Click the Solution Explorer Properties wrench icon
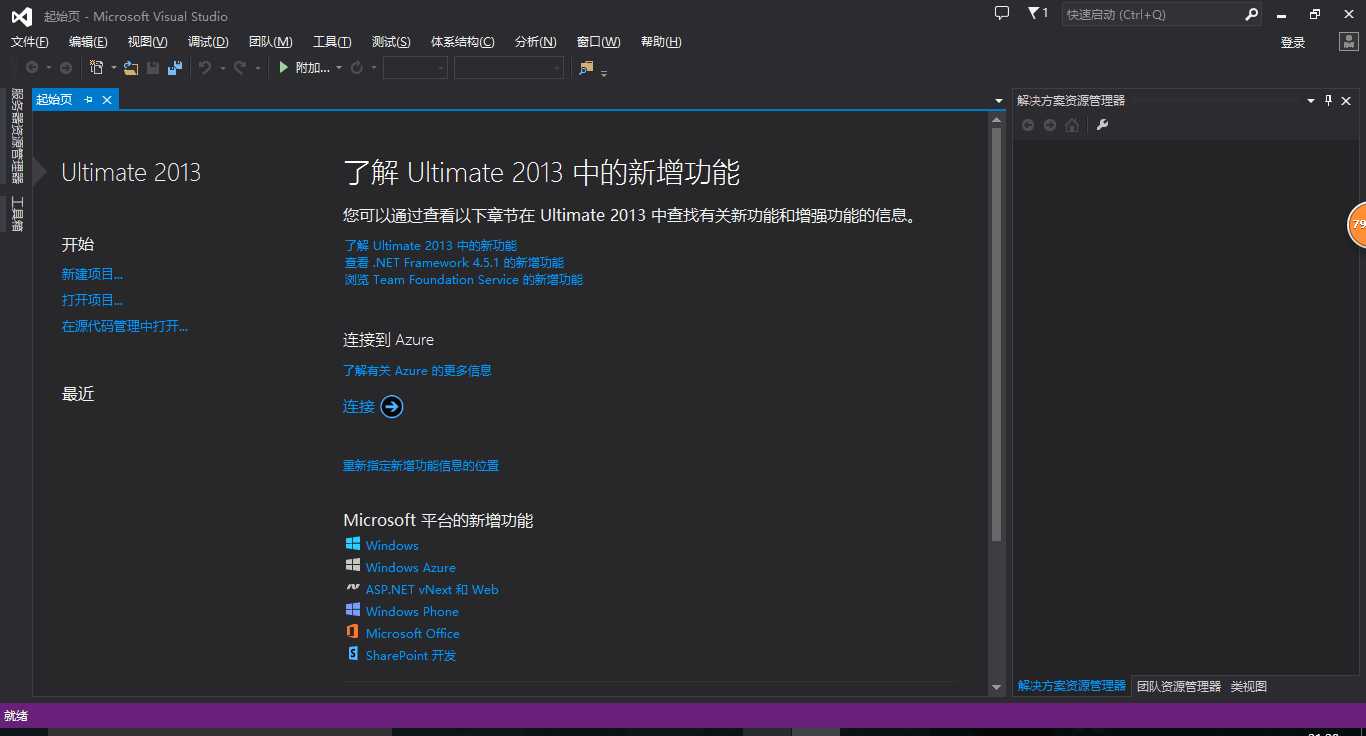The image size is (1366, 736). (1103, 125)
